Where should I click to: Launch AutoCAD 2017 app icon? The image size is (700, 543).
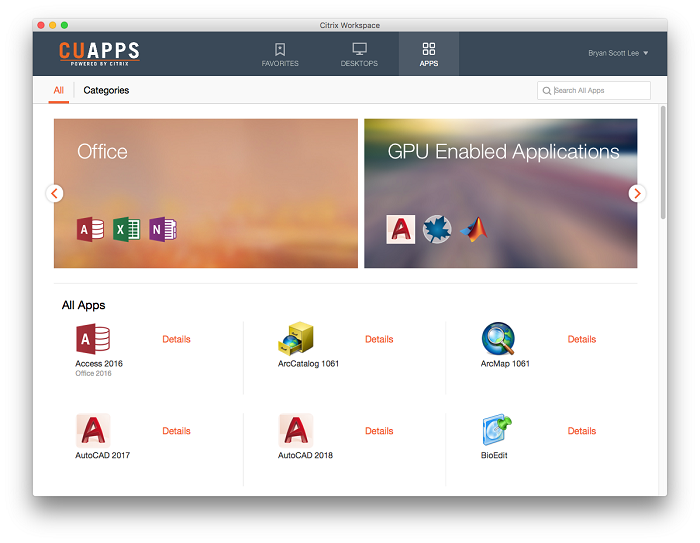pos(93,430)
